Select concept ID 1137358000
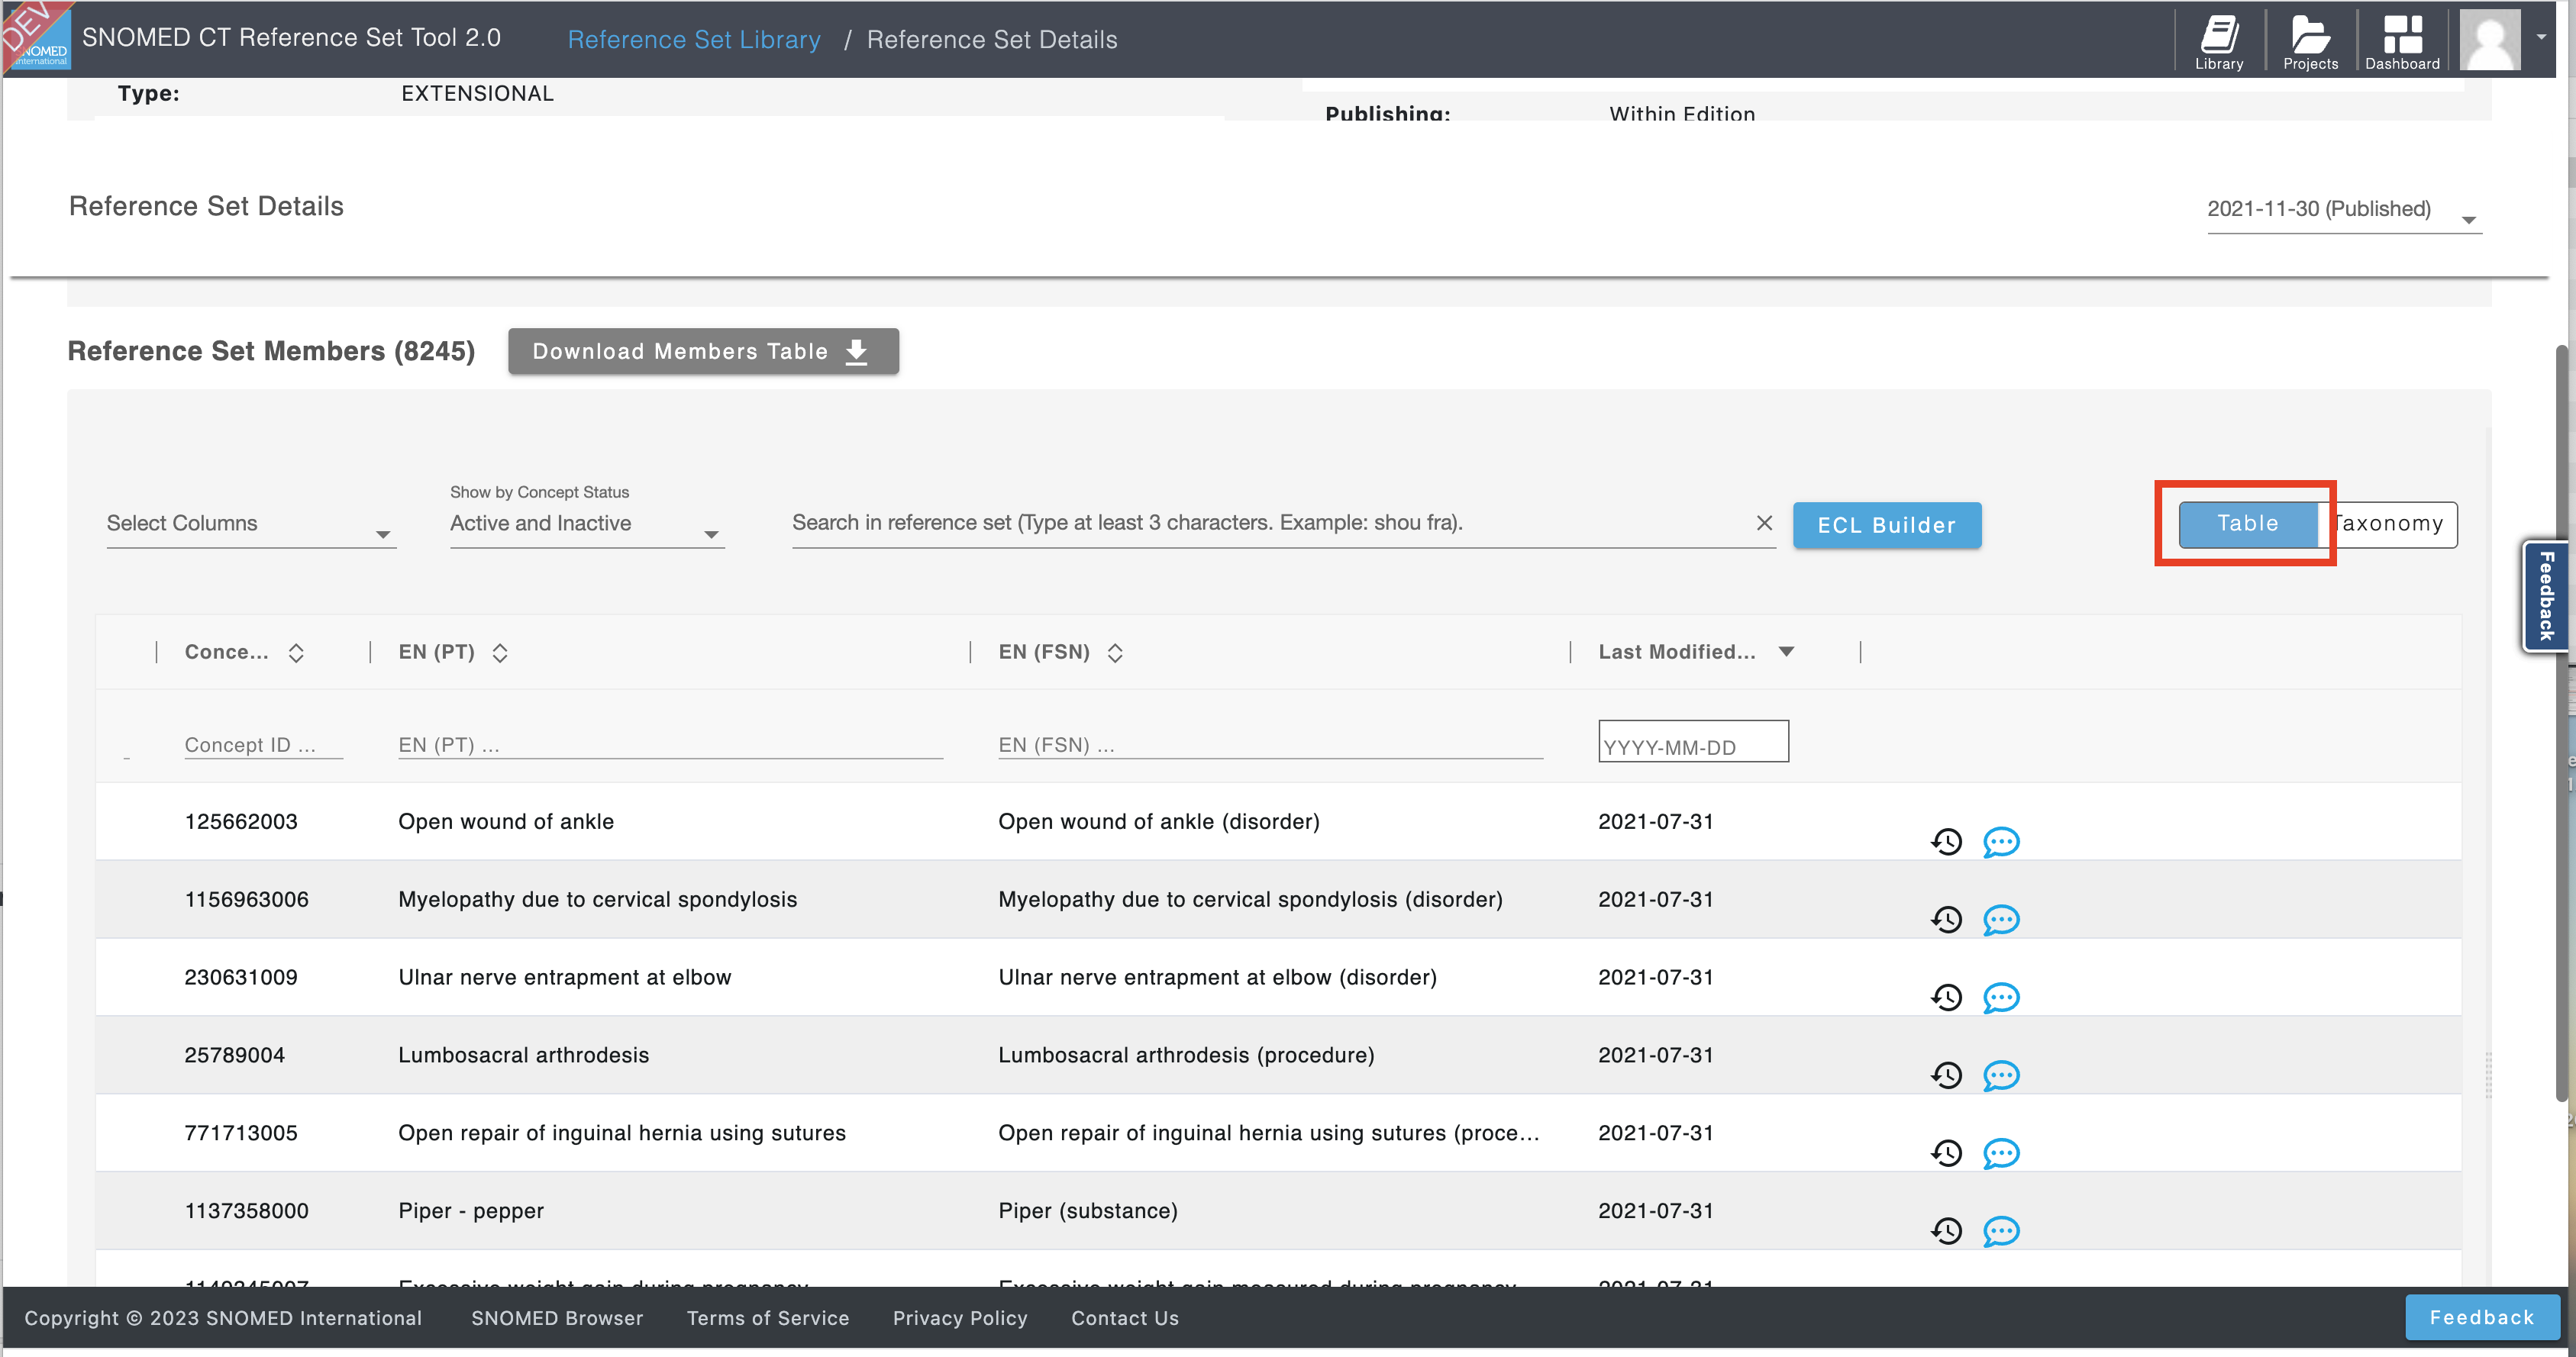Screen dimensions: 2576x1357 tap(246, 1212)
